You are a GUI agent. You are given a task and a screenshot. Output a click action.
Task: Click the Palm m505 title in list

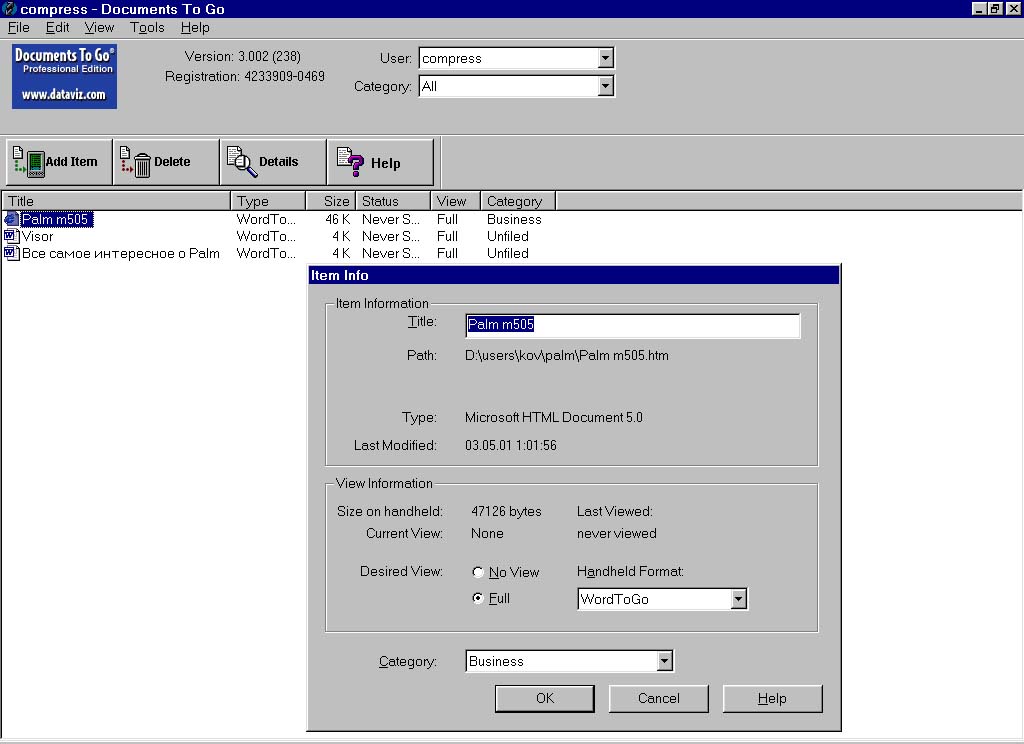(x=55, y=219)
